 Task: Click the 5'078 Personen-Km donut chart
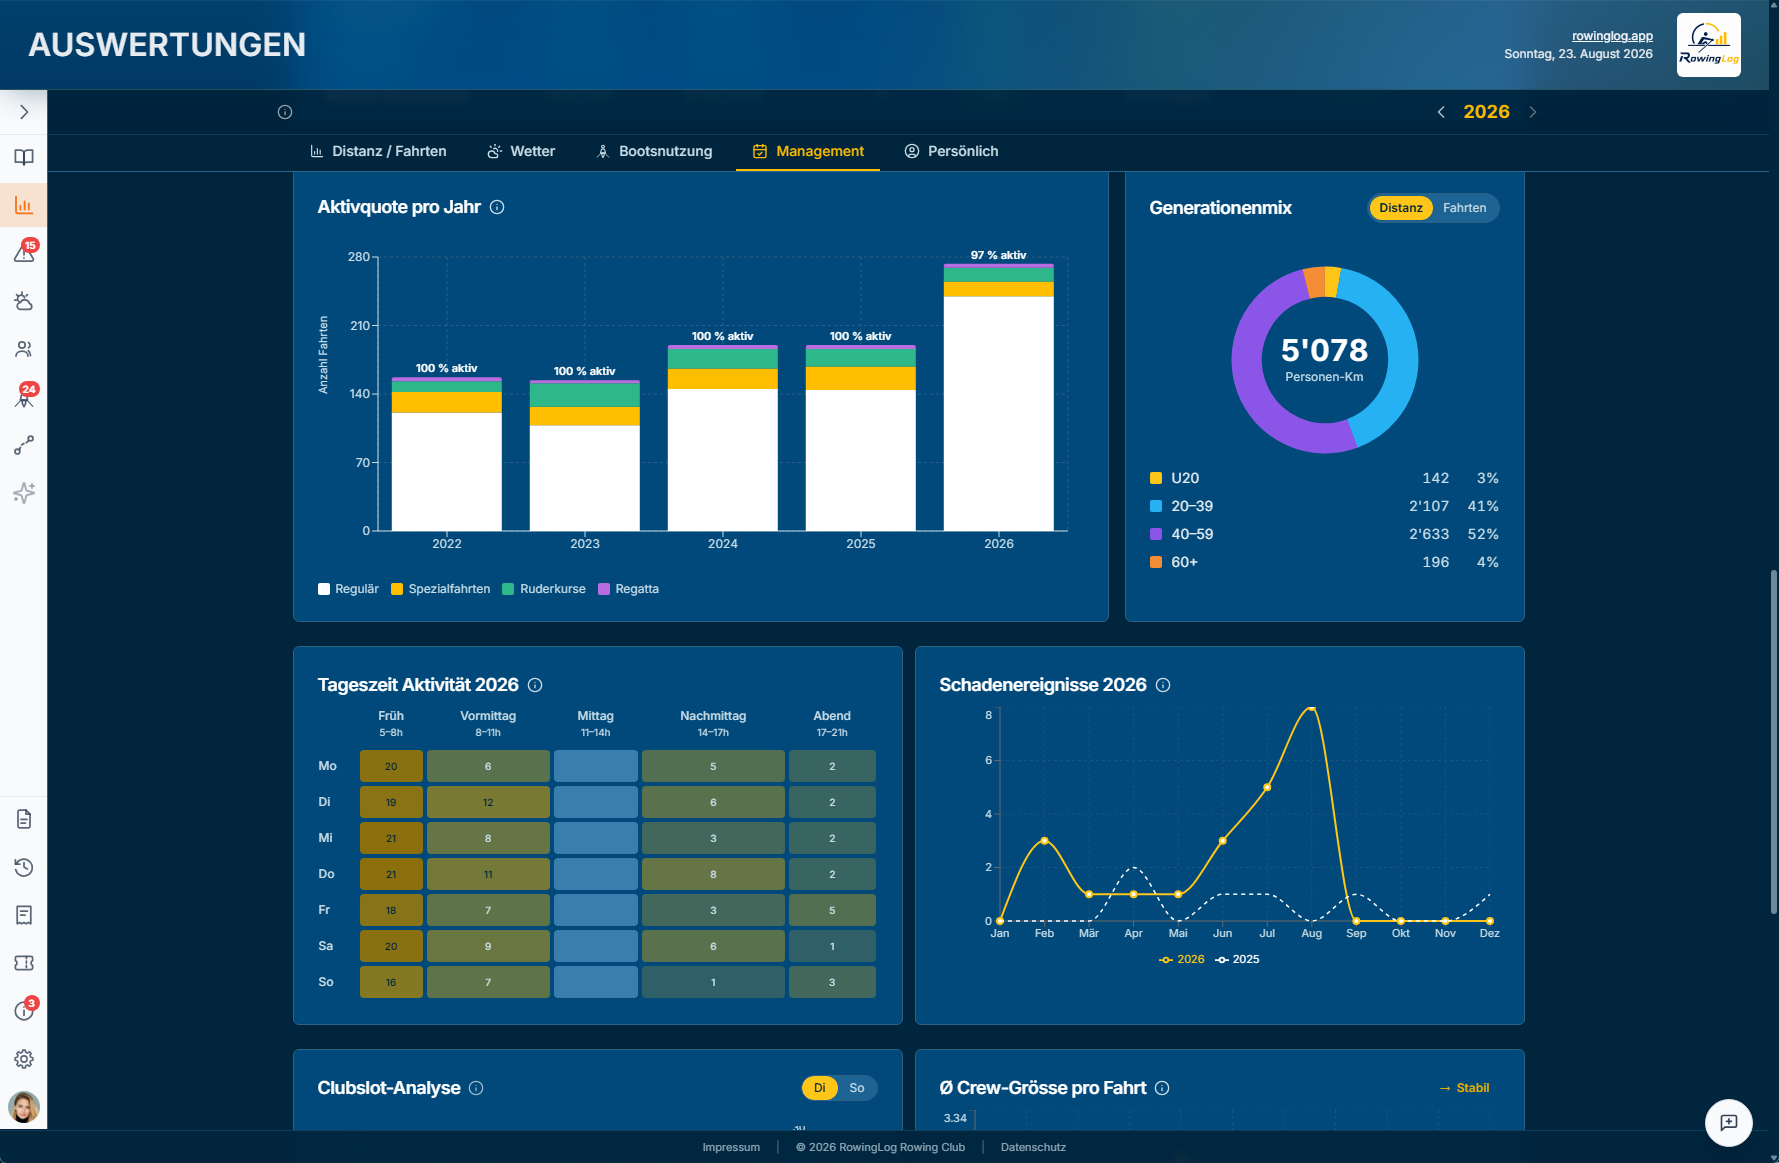[1324, 360]
